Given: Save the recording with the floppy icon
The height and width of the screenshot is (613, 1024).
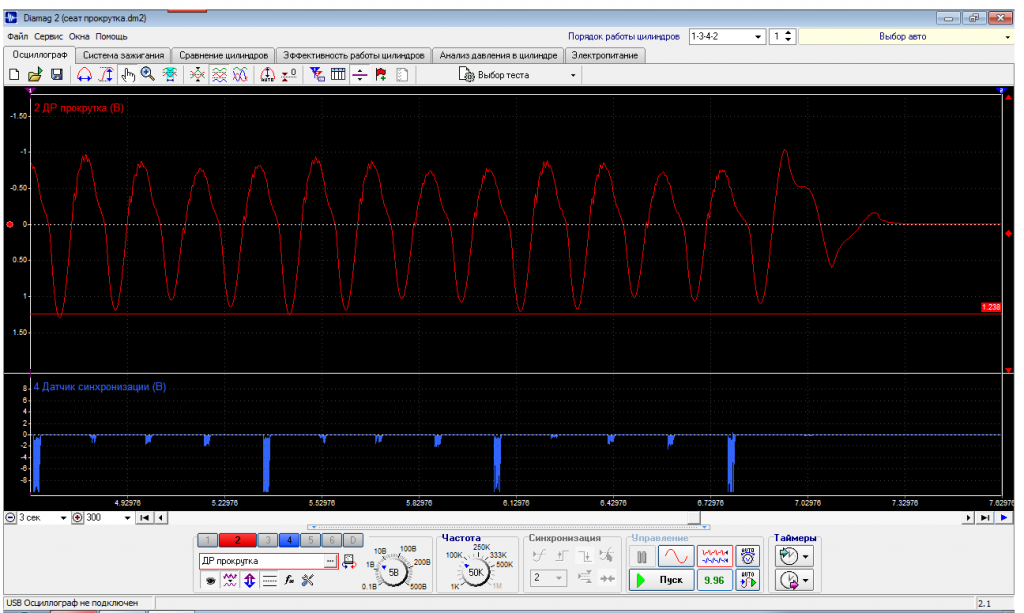Looking at the screenshot, I should point(57,75).
